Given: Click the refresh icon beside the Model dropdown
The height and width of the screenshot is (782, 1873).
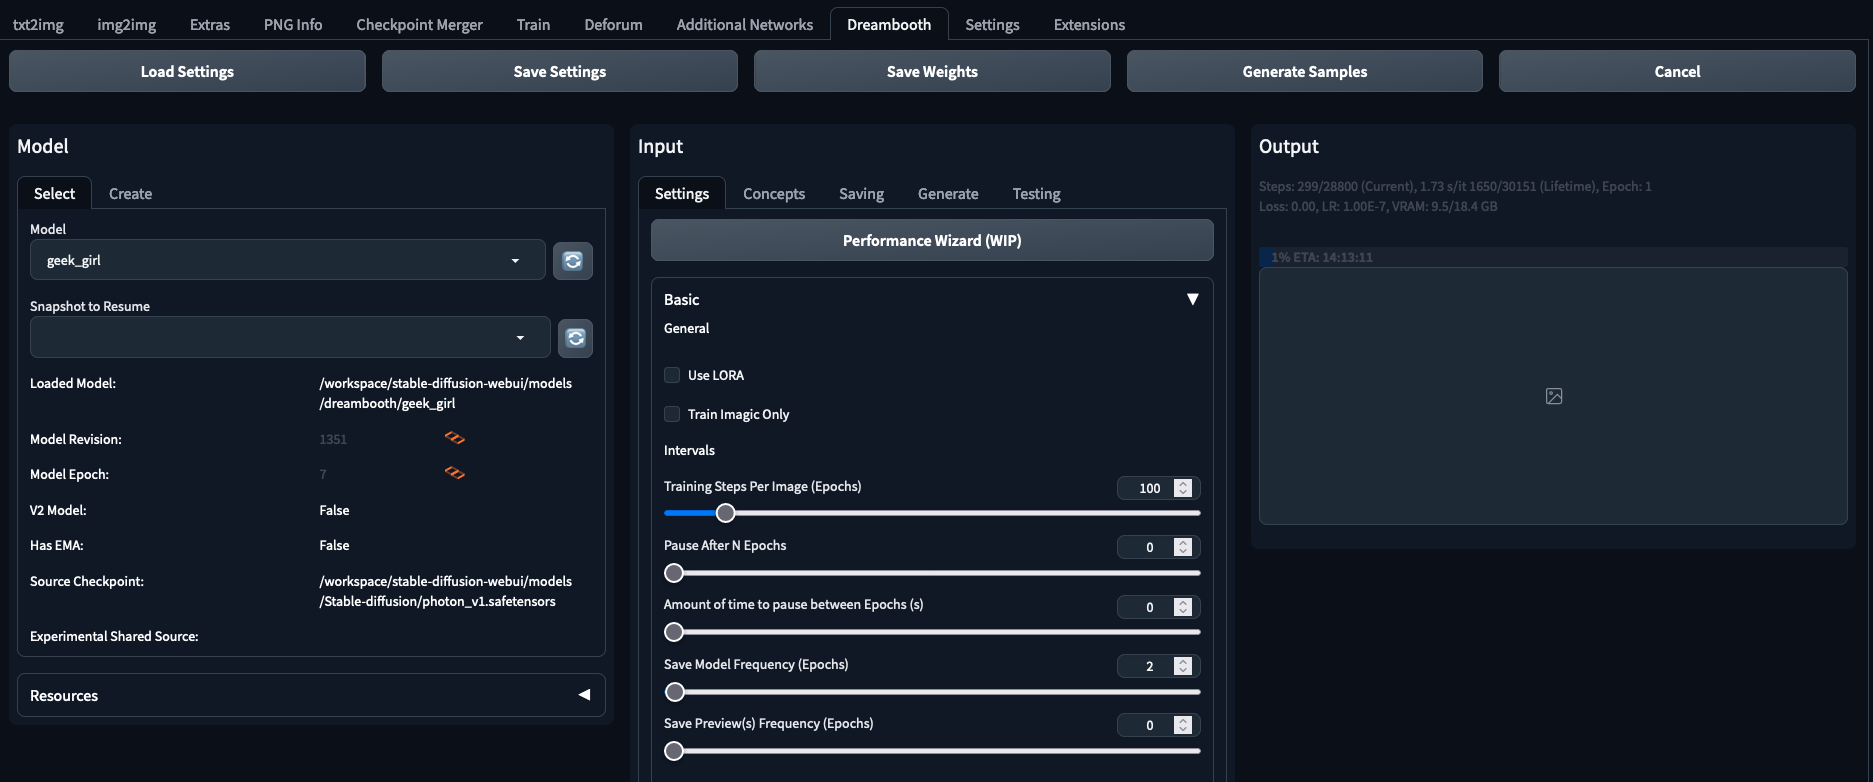Looking at the screenshot, I should (573, 261).
